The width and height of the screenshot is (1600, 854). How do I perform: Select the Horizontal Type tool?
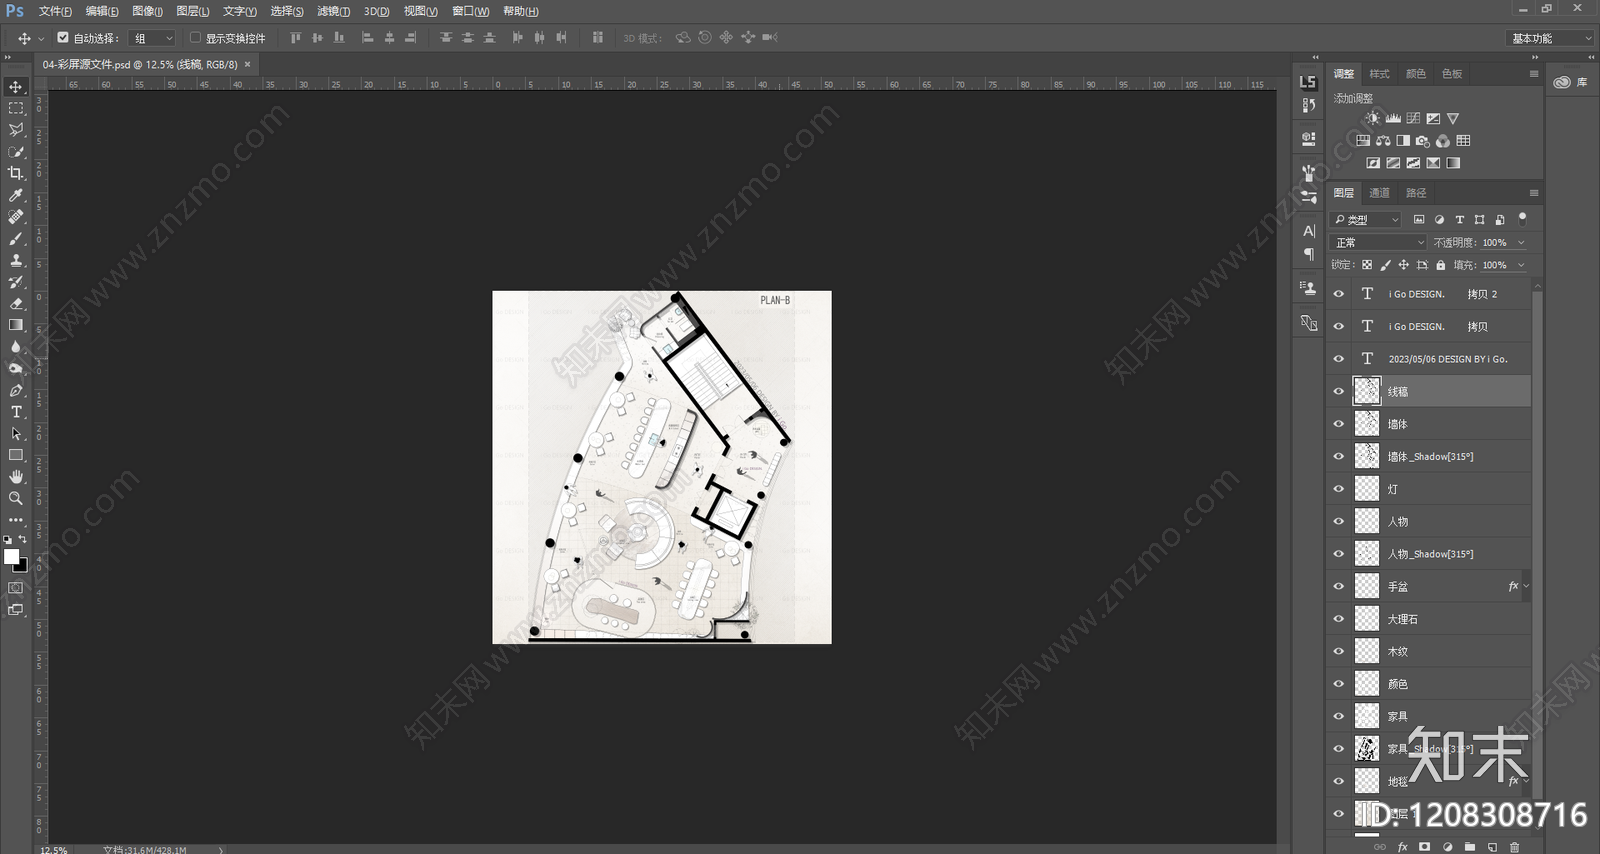pyautogui.click(x=16, y=412)
